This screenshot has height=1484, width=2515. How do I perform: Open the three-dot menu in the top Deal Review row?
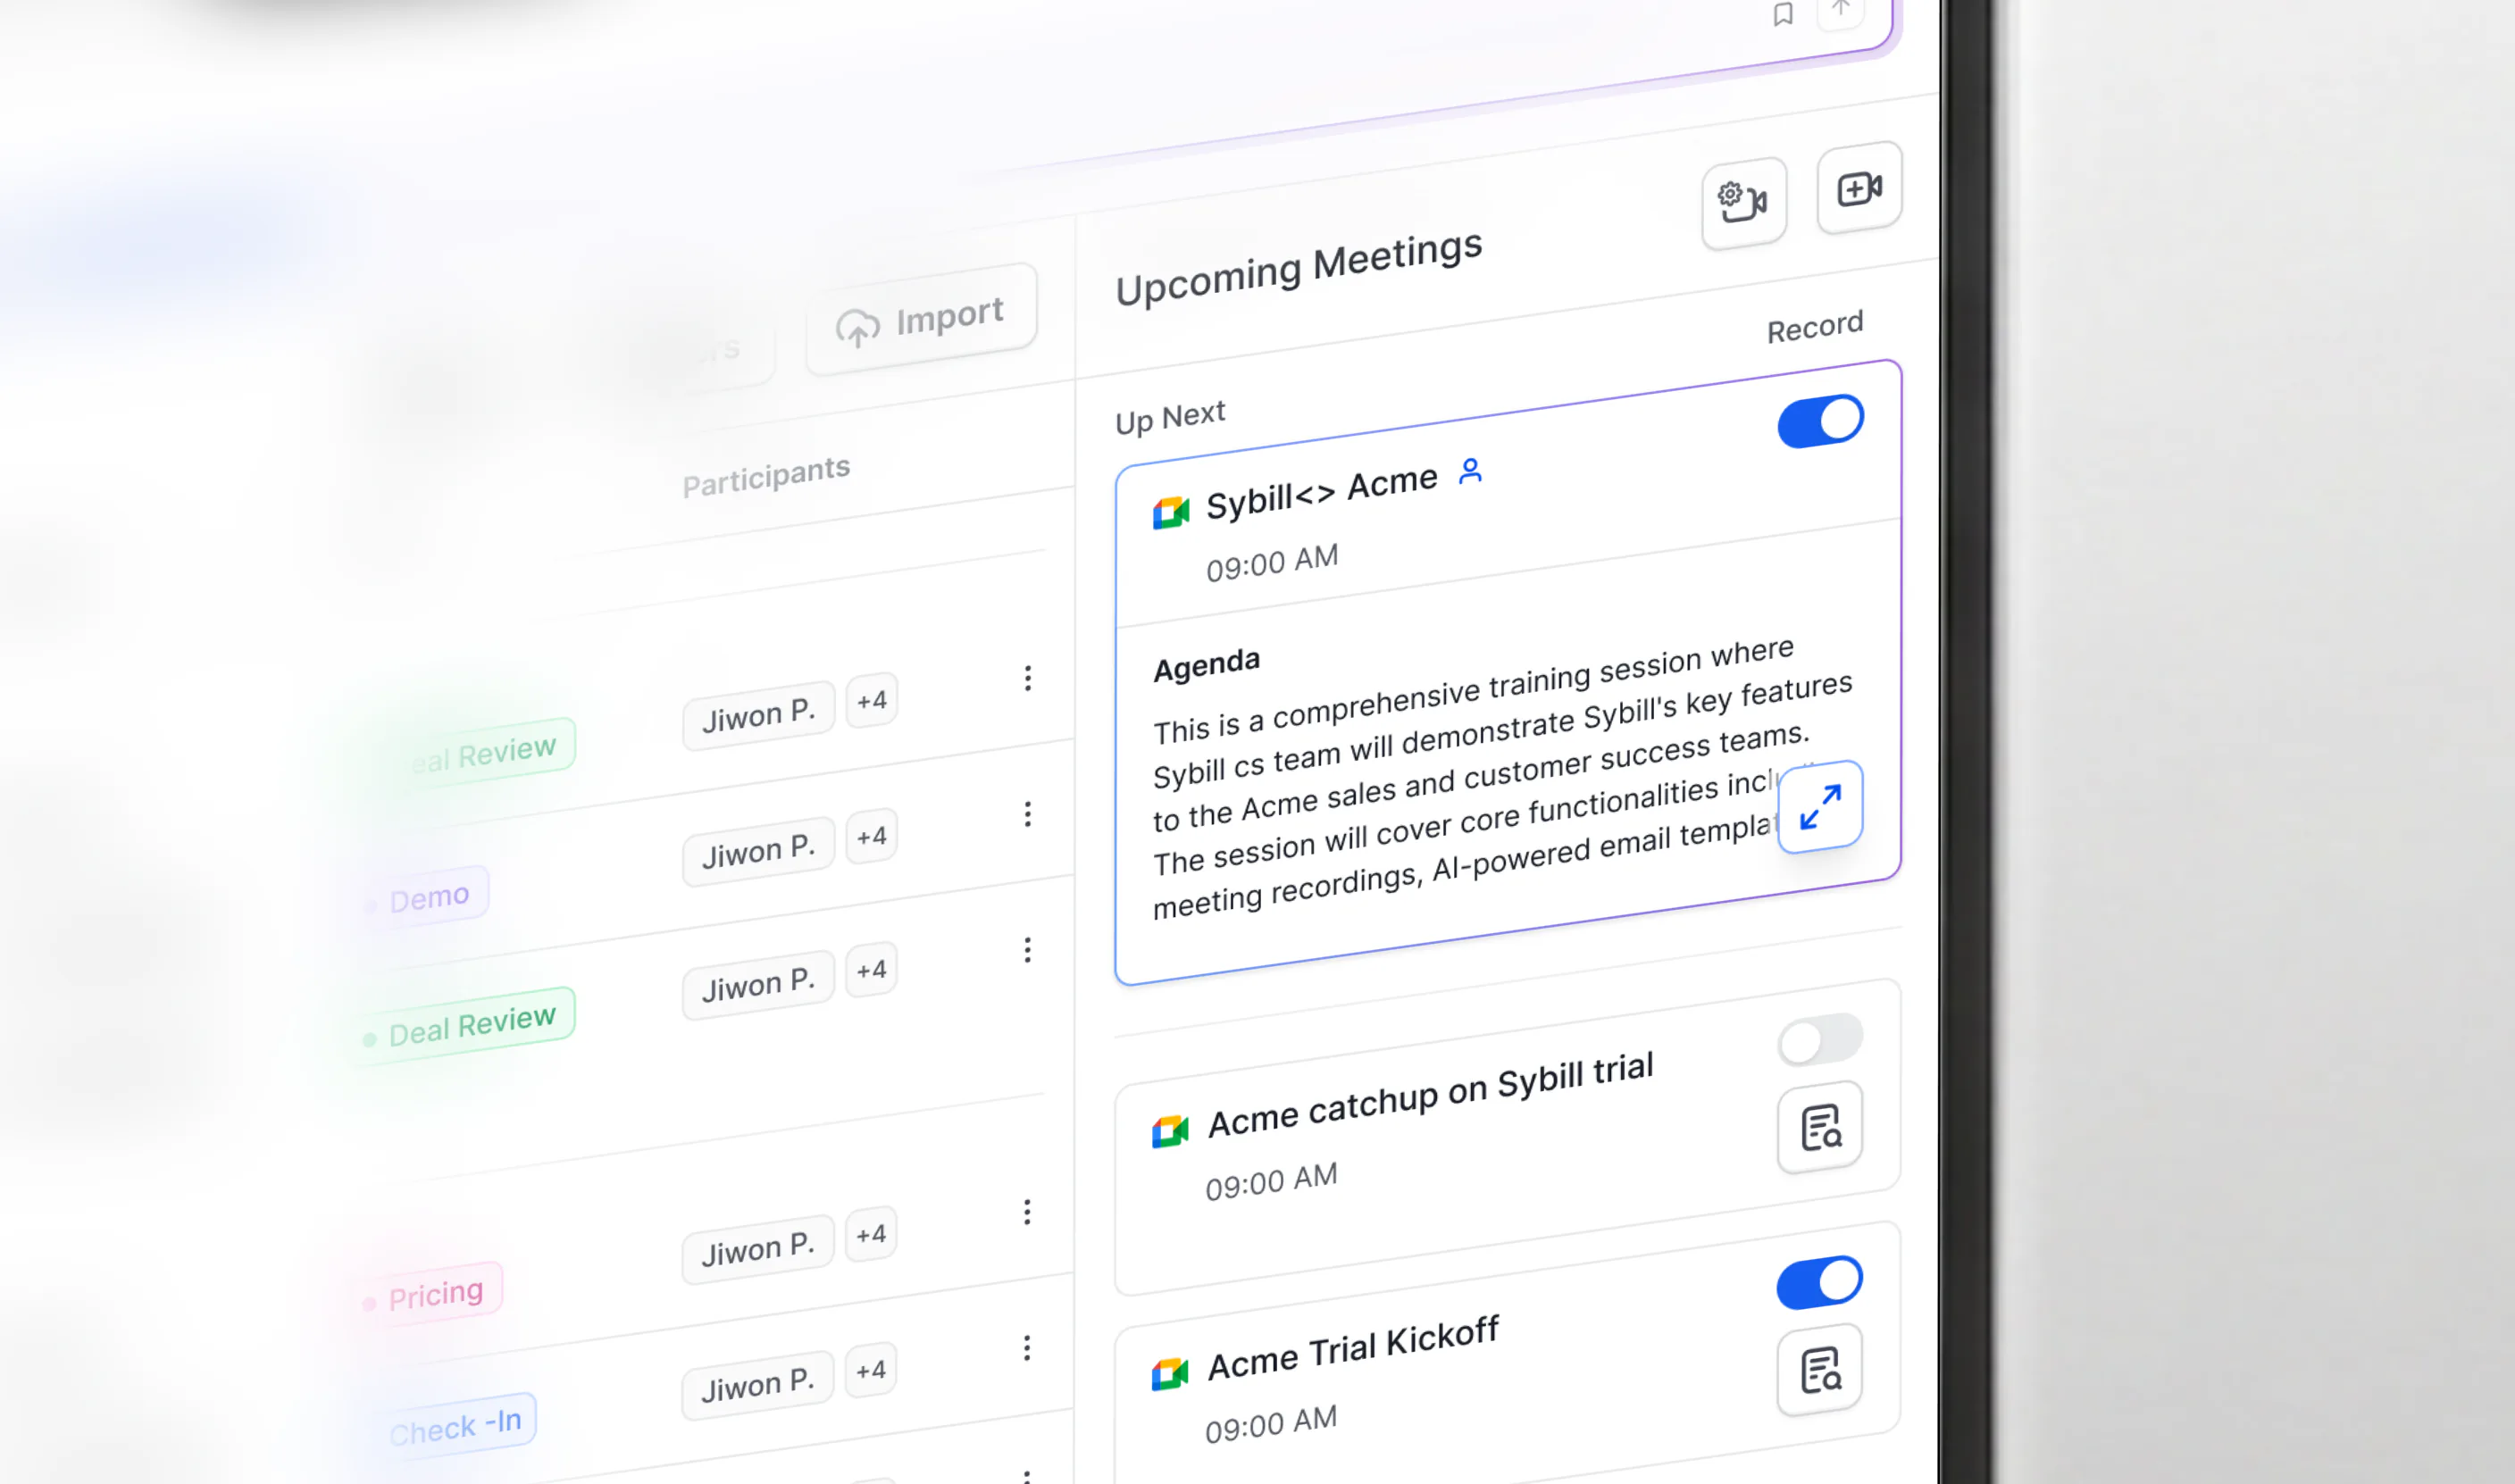[x=1028, y=678]
